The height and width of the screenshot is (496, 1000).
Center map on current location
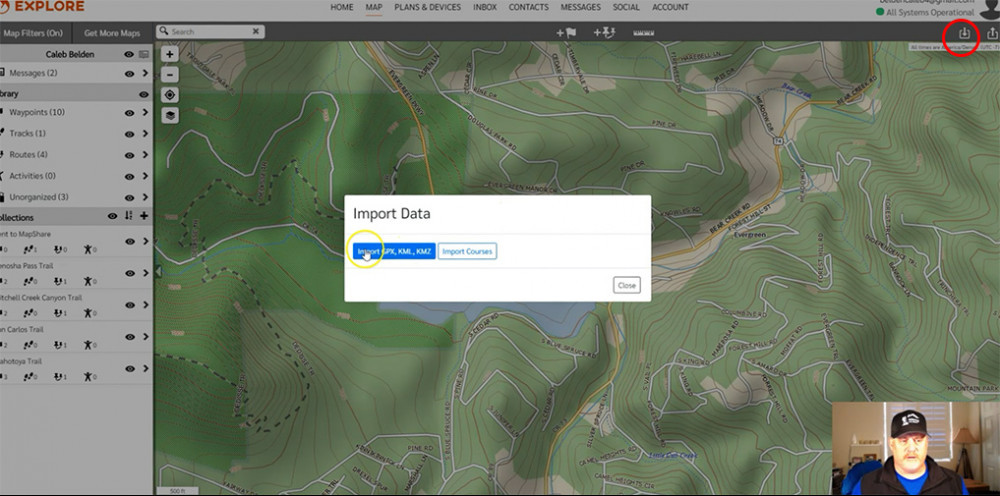(x=170, y=95)
